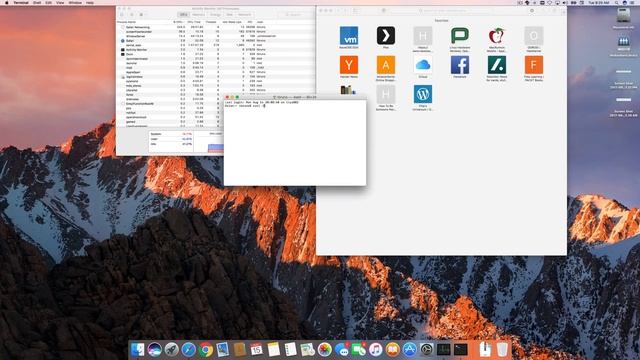The height and width of the screenshot is (360, 640).
Task: Open the iCloud favorite tile
Action: tap(423, 65)
